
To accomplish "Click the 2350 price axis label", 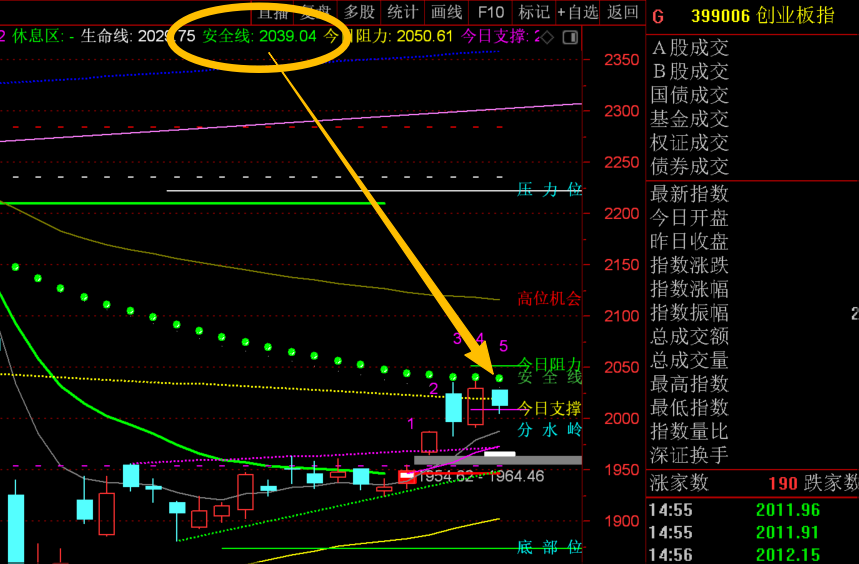I will (x=622, y=60).
